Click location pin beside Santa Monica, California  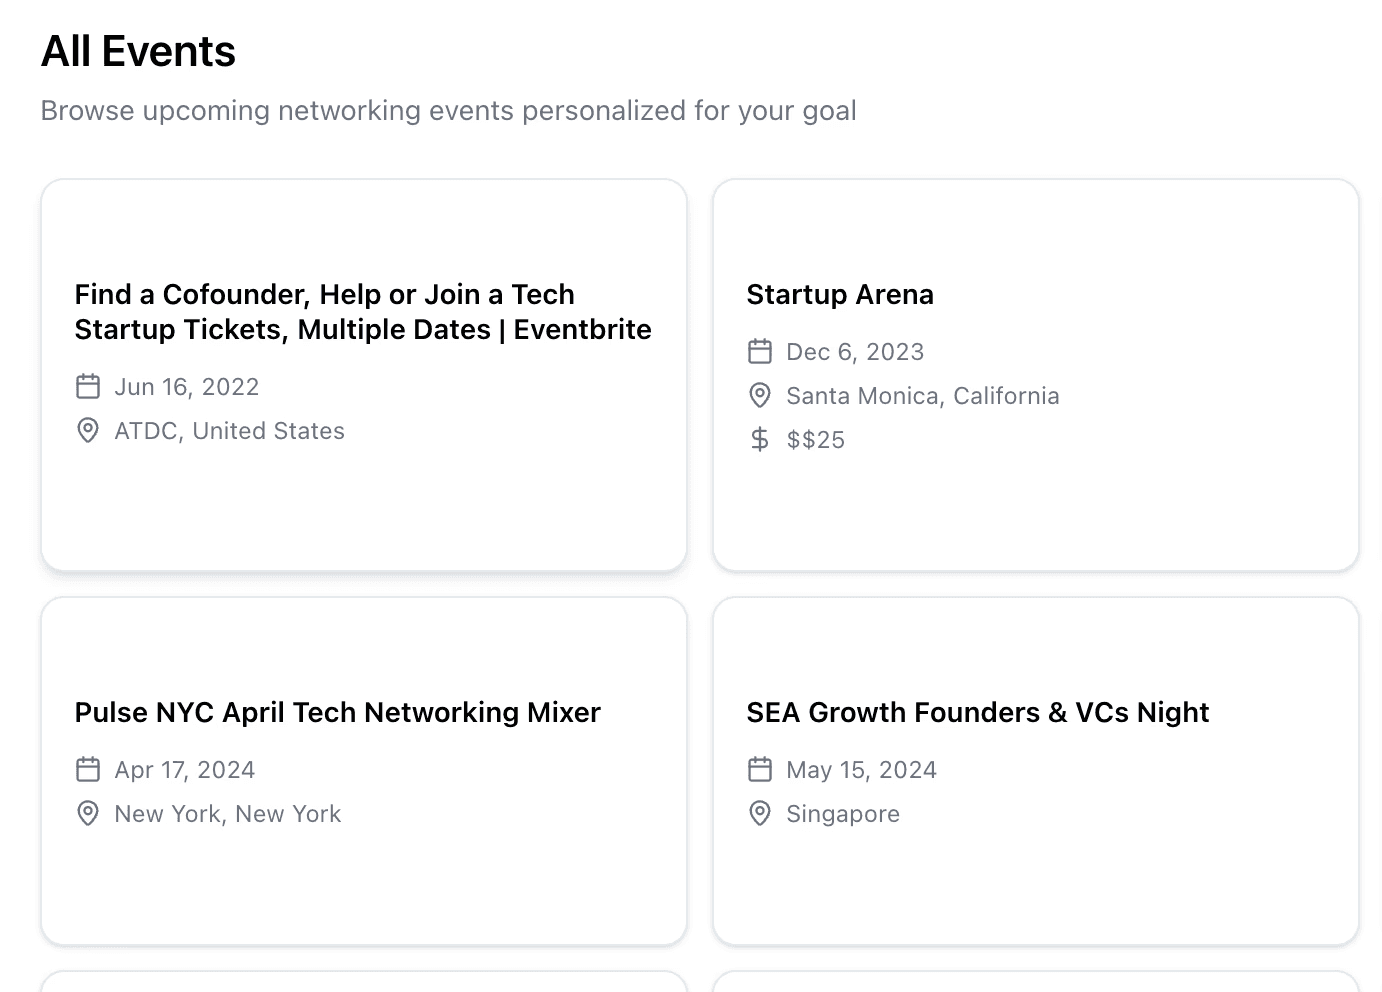click(x=760, y=395)
